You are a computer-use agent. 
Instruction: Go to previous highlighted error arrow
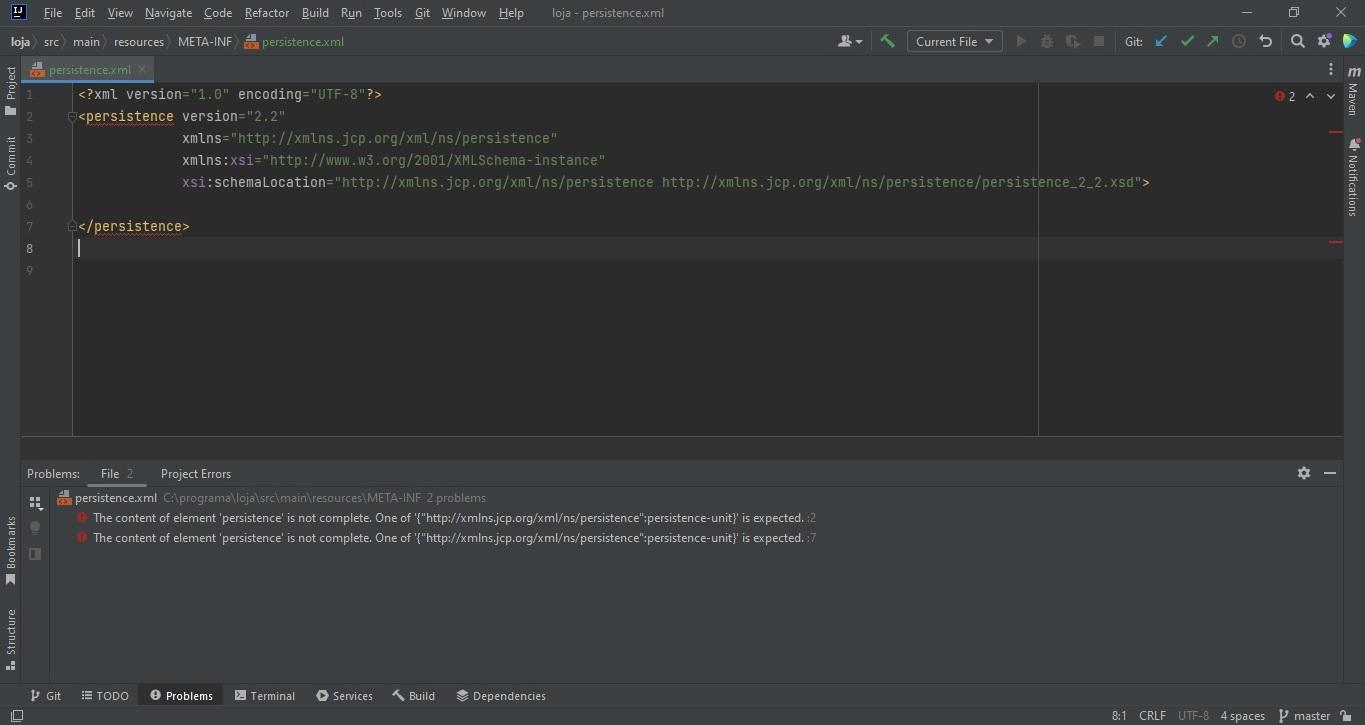[x=1310, y=96]
